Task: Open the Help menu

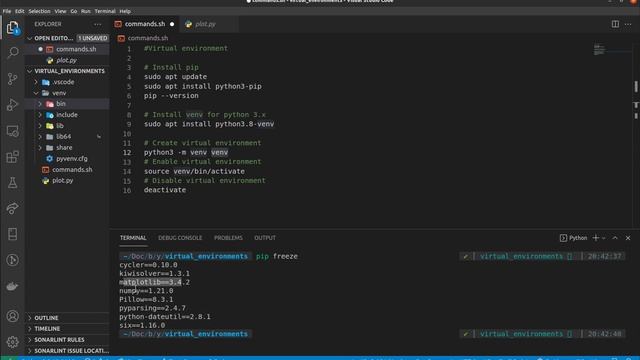Action: 125,11
